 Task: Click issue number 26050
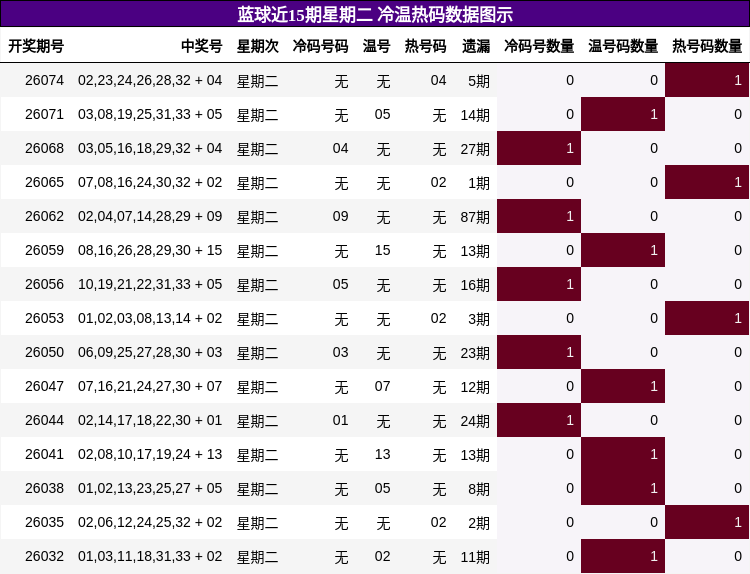(44, 352)
